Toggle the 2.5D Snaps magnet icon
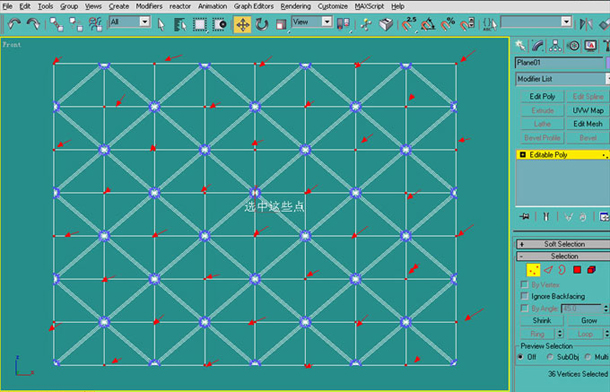The image size is (610, 392). 409,24
